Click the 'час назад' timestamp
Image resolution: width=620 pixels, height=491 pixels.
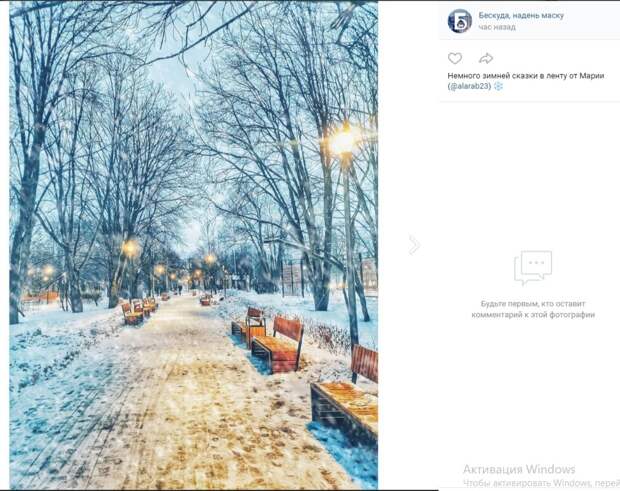(x=497, y=27)
